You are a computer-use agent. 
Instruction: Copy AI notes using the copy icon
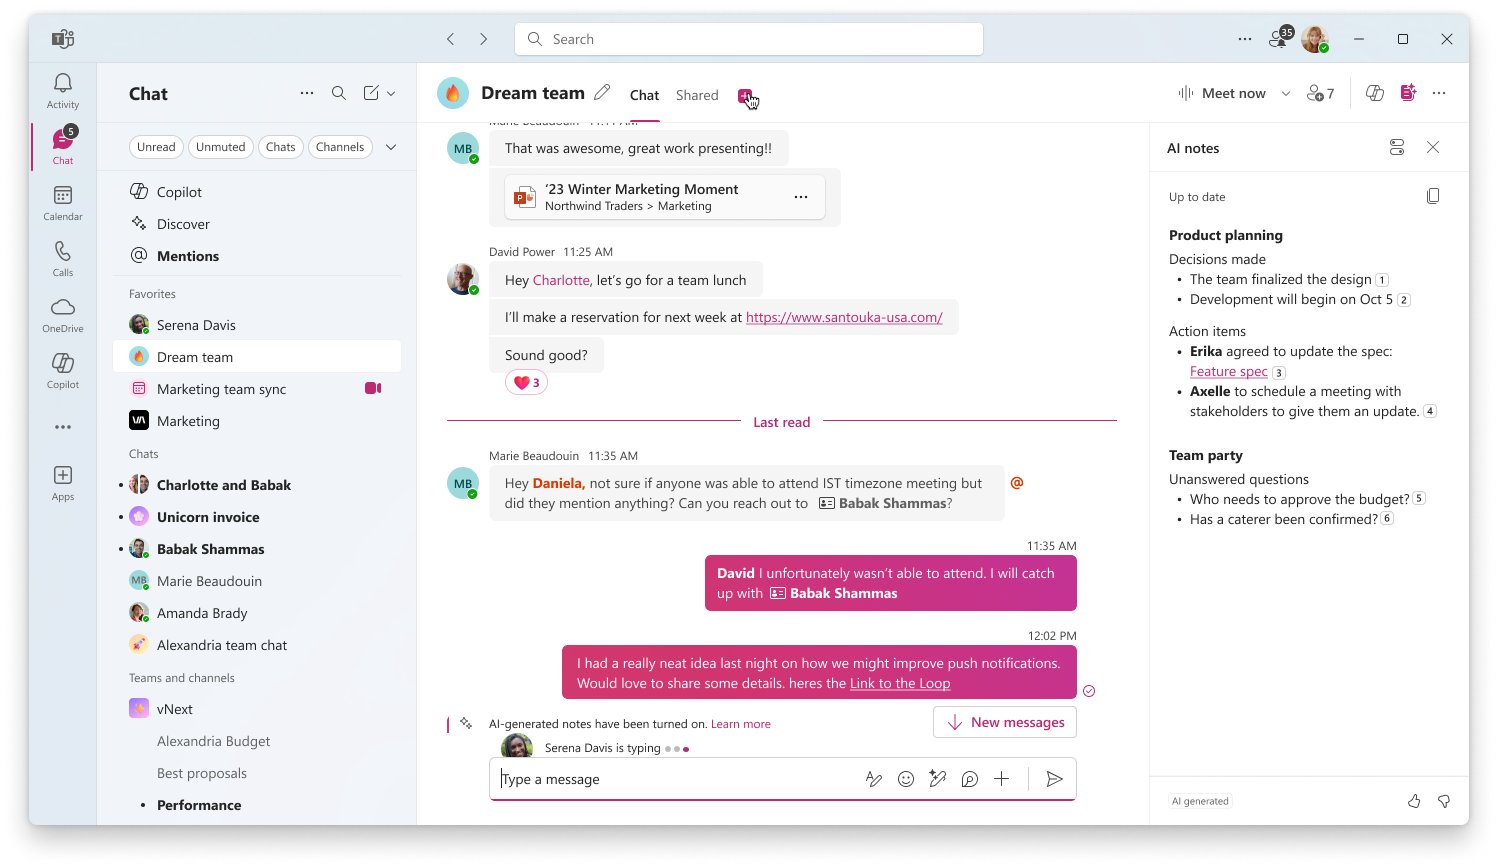1433,196
